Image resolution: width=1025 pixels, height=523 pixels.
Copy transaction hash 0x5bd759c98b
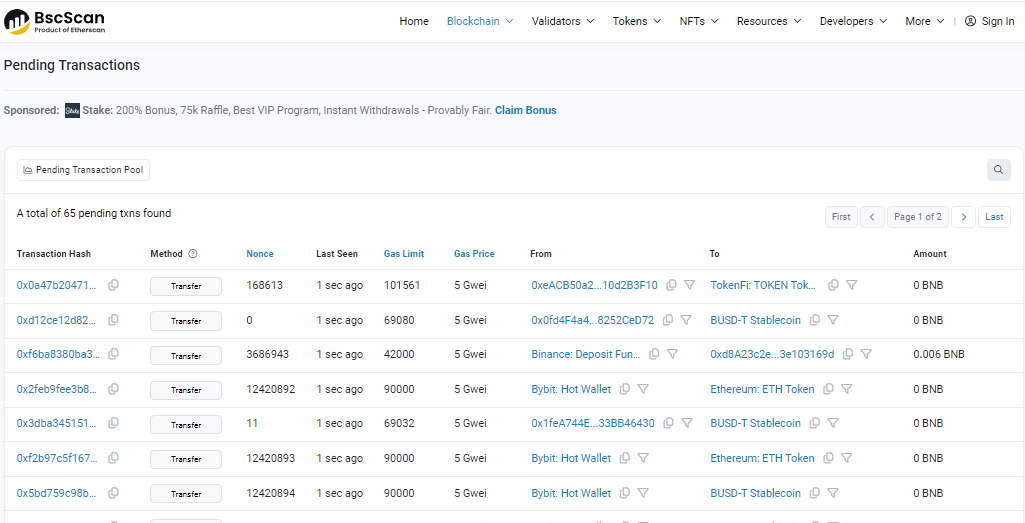point(113,493)
